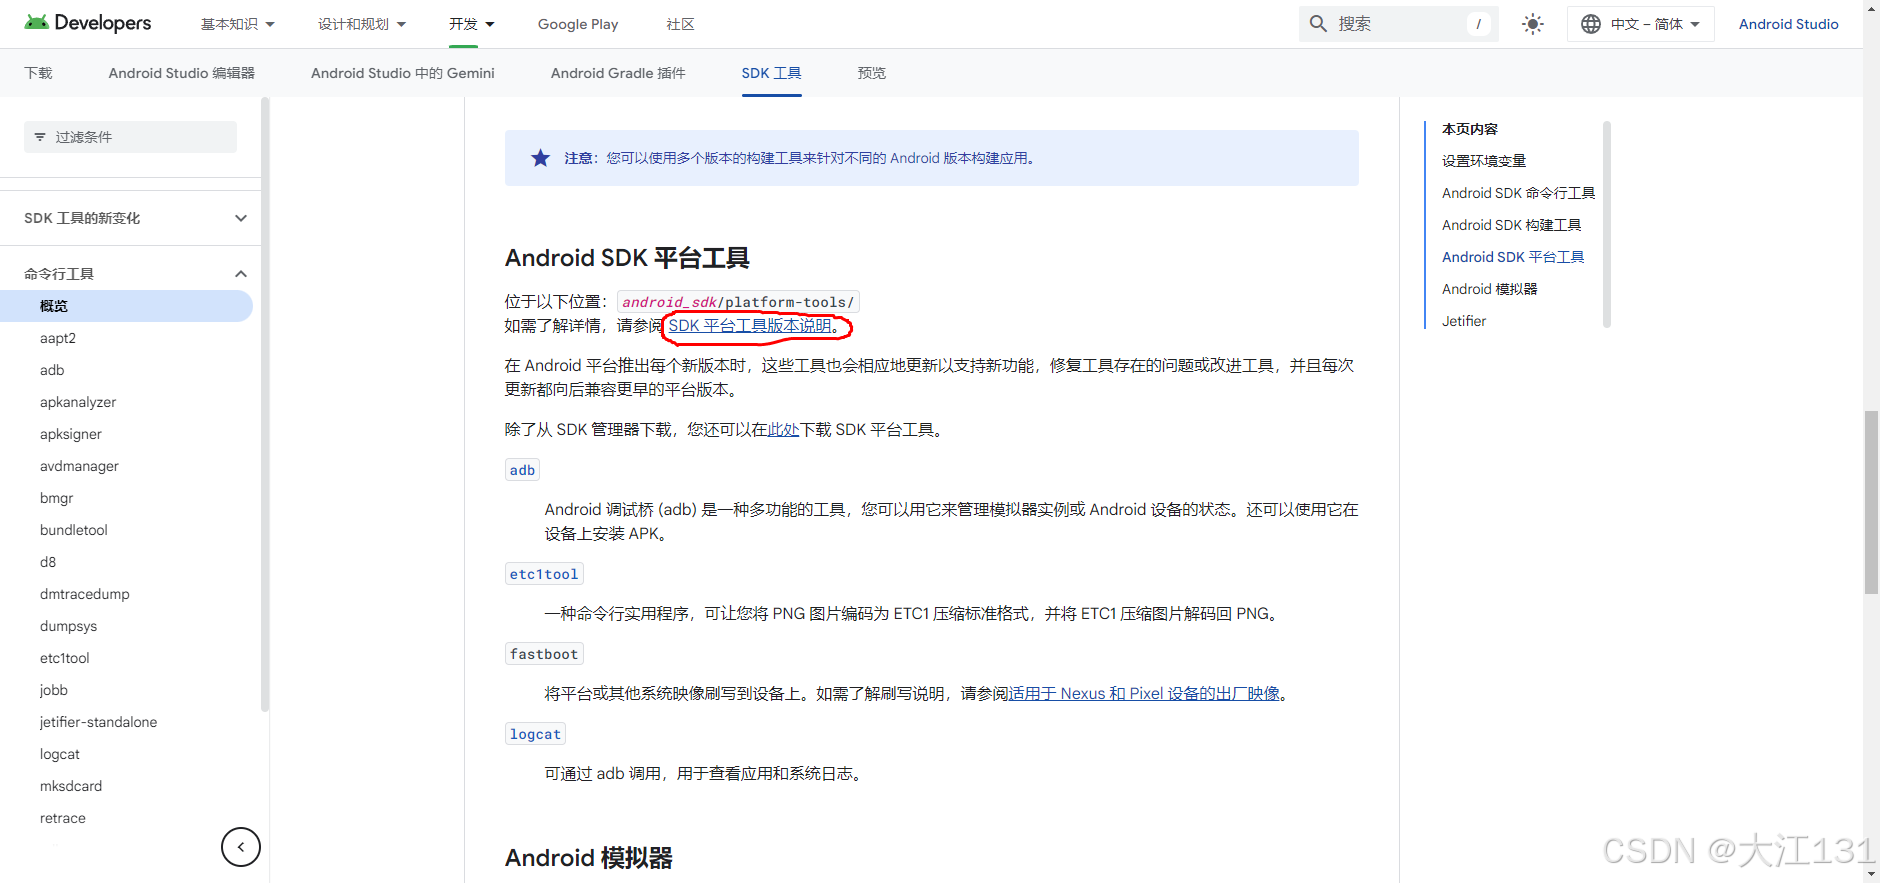This screenshot has height=883, width=1880.
Task: Switch to Android Studio 中的 Gemini tab
Action: click(403, 73)
